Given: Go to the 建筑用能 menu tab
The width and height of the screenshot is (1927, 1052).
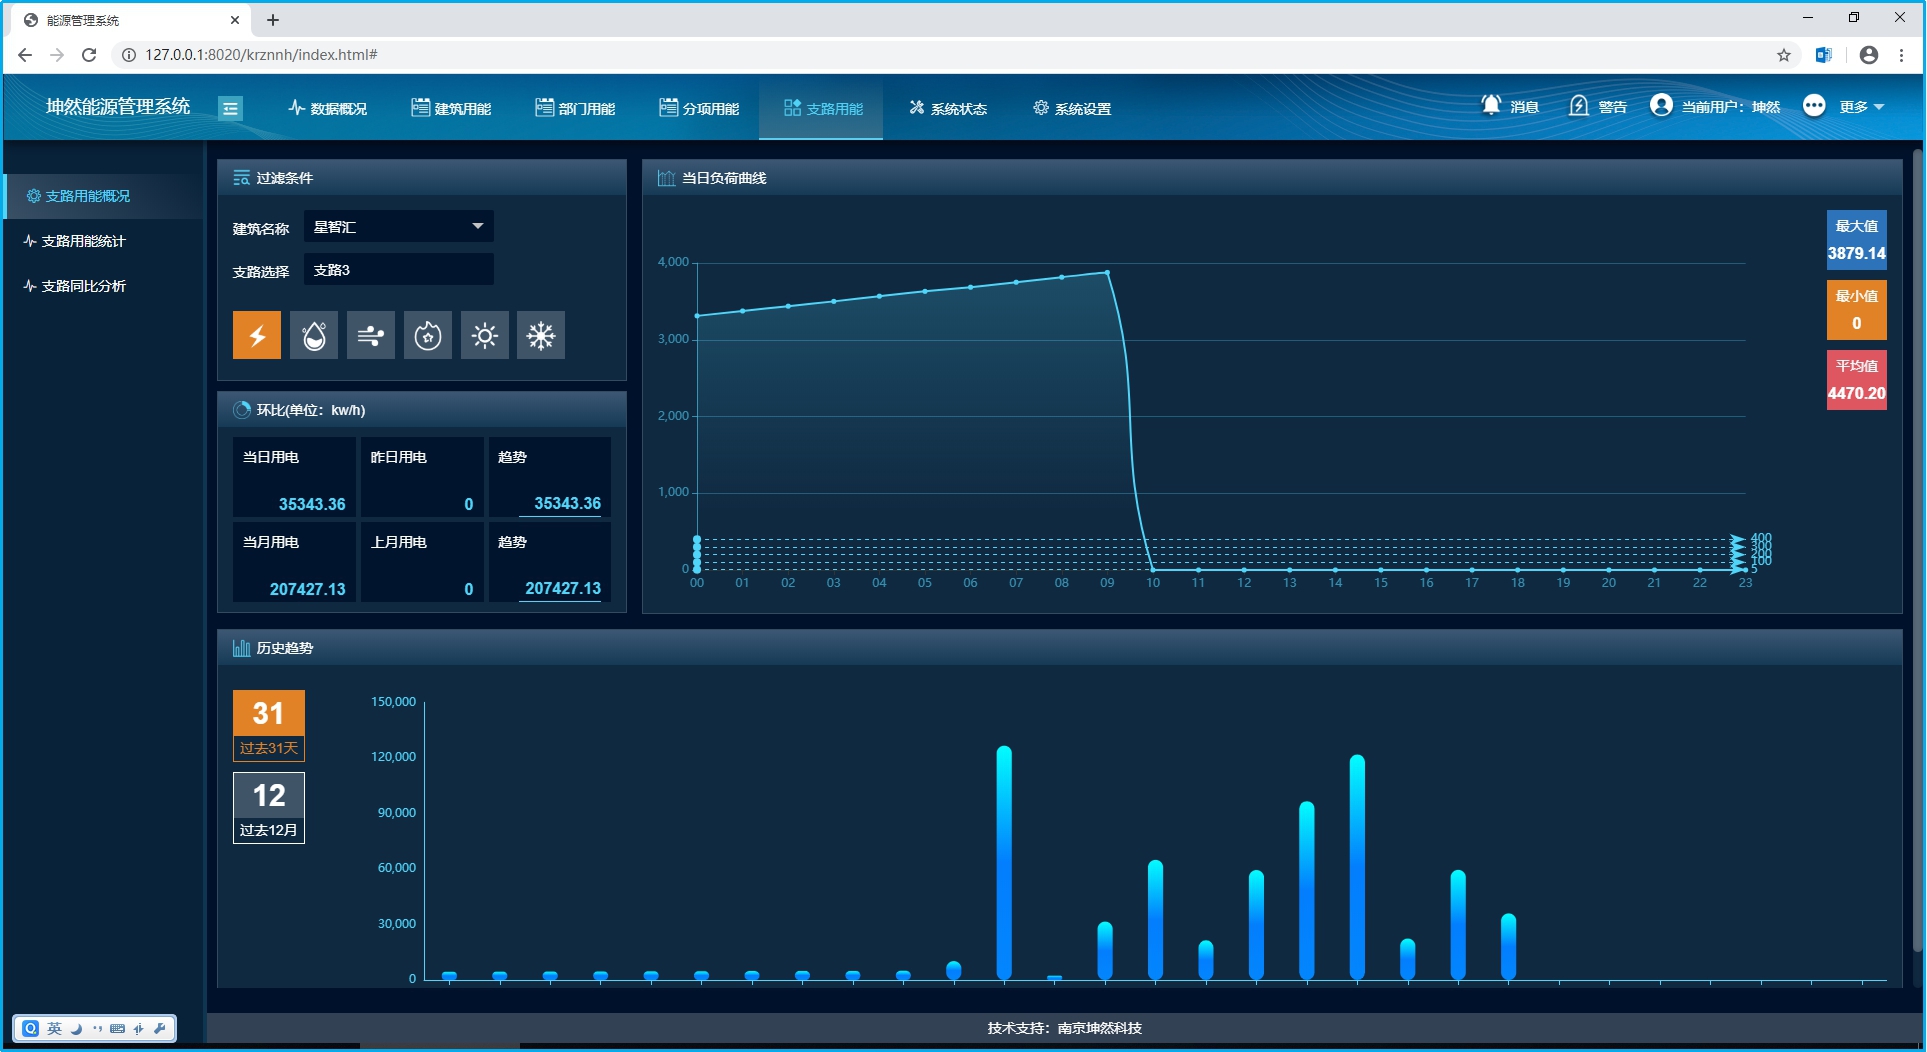Looking at the screenshot, I should click(x=451, y=108).
